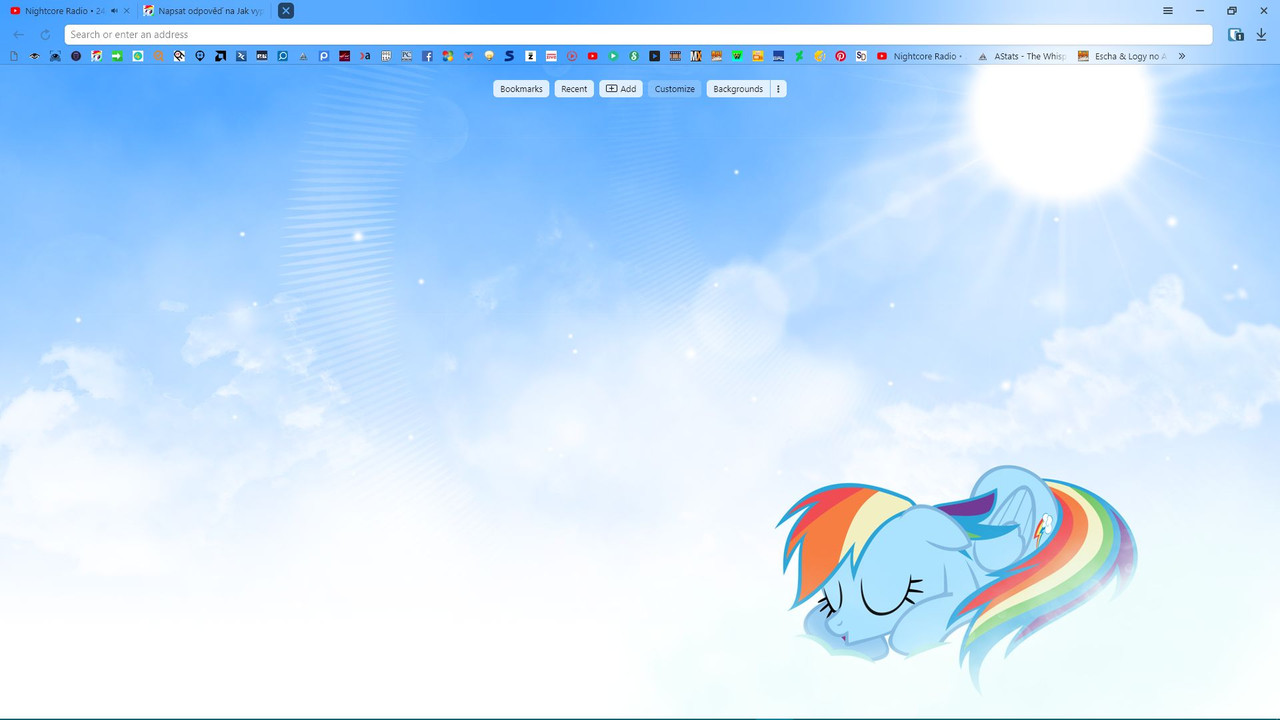Focus the Search or enter an address field

[x=638, y=34]
